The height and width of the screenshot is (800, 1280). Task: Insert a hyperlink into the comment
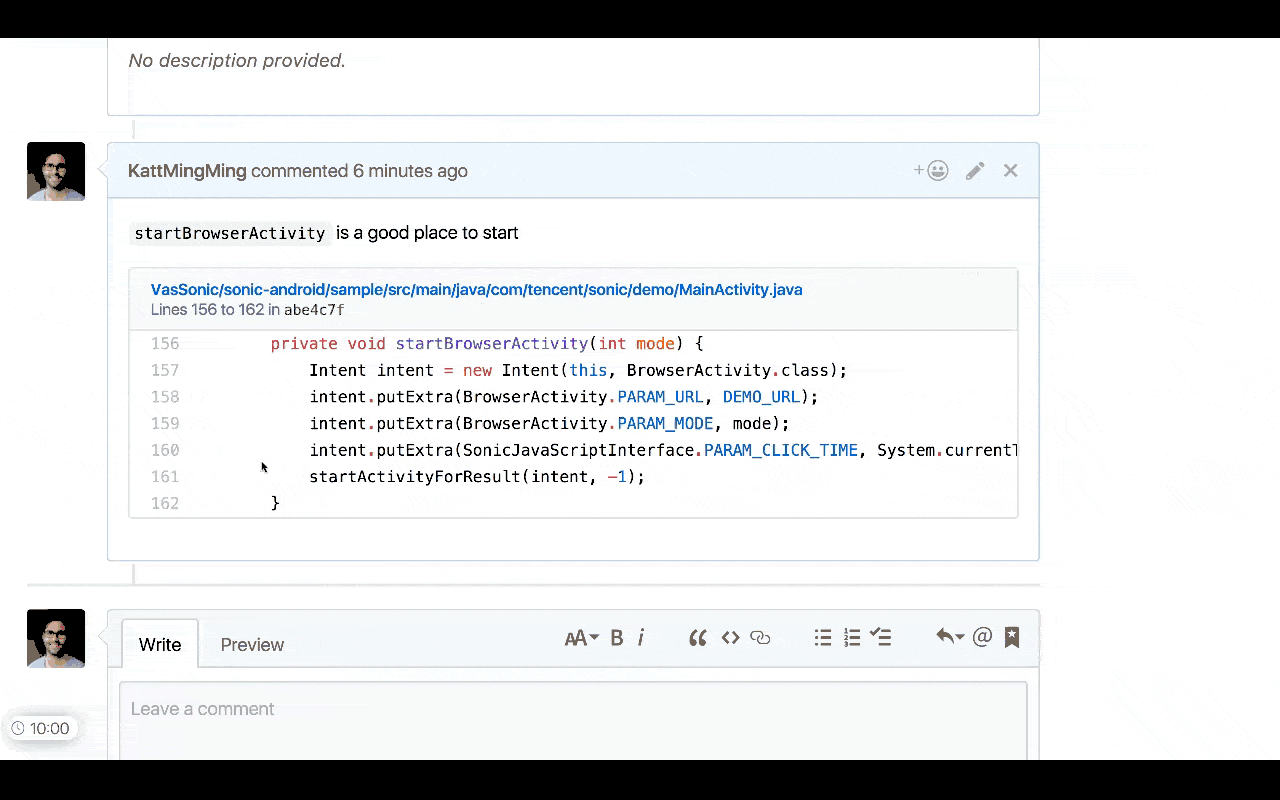pyautogui.click(x=761, y=637)
